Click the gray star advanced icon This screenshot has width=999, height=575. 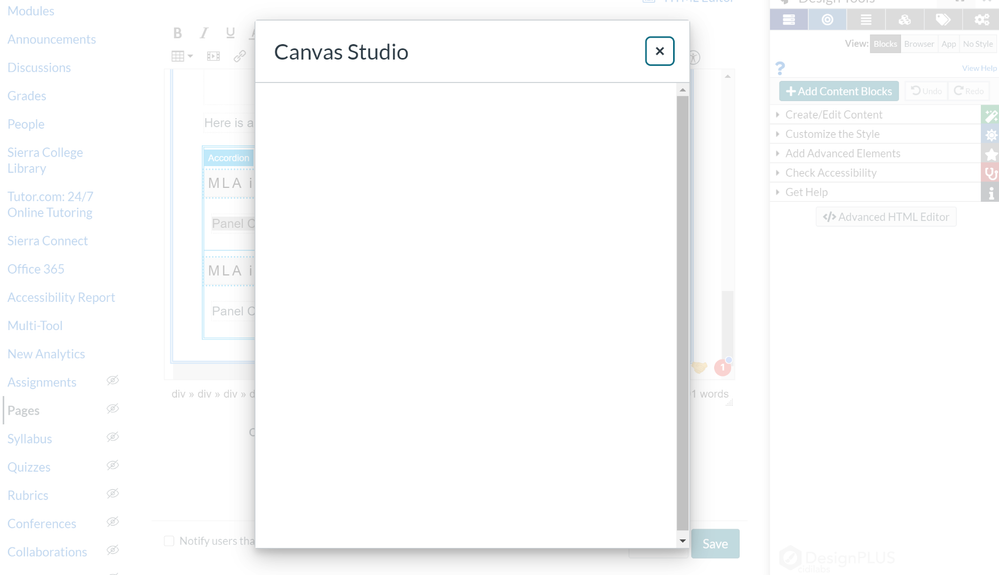pyautogui.click(x=990, y=154)
